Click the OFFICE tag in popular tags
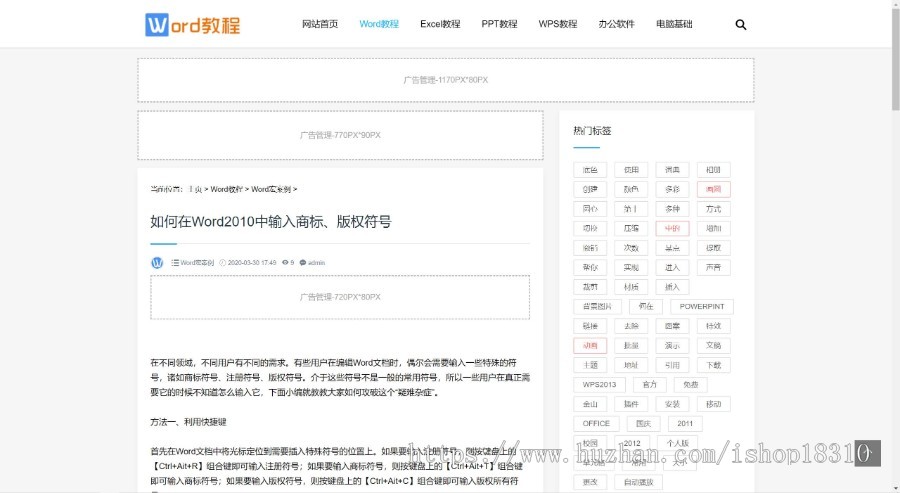Image resolution: width=900 pixels, height=493 pixels. 596,423
